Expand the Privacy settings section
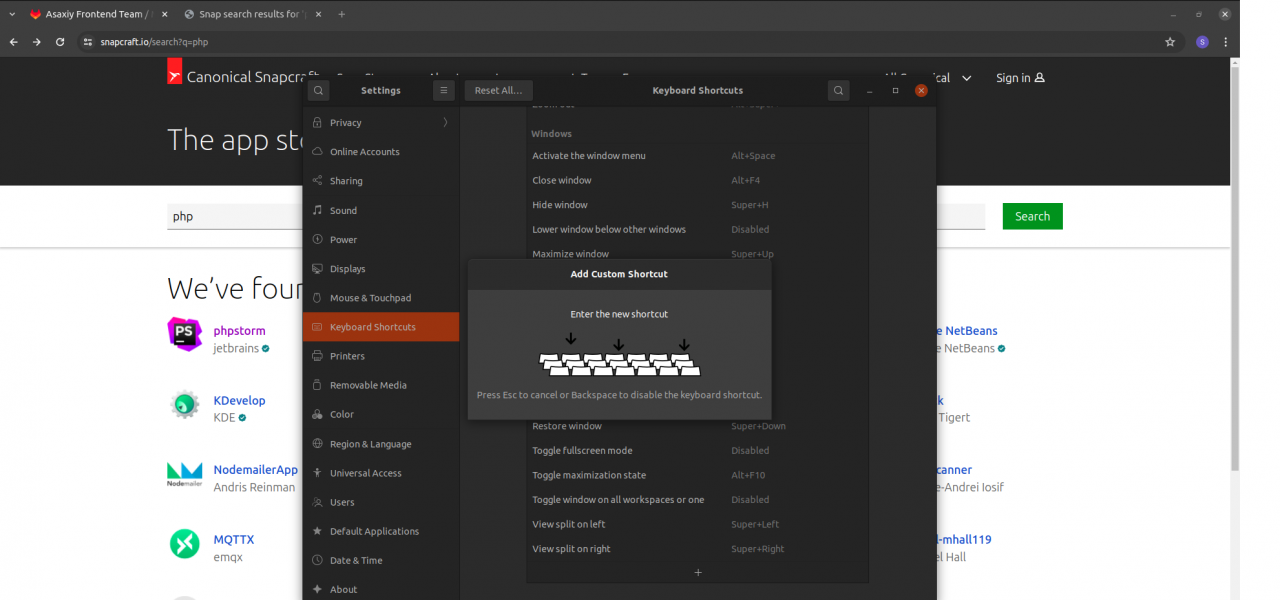The width and height of the screenshot is (1280, 600). (380, 123)
